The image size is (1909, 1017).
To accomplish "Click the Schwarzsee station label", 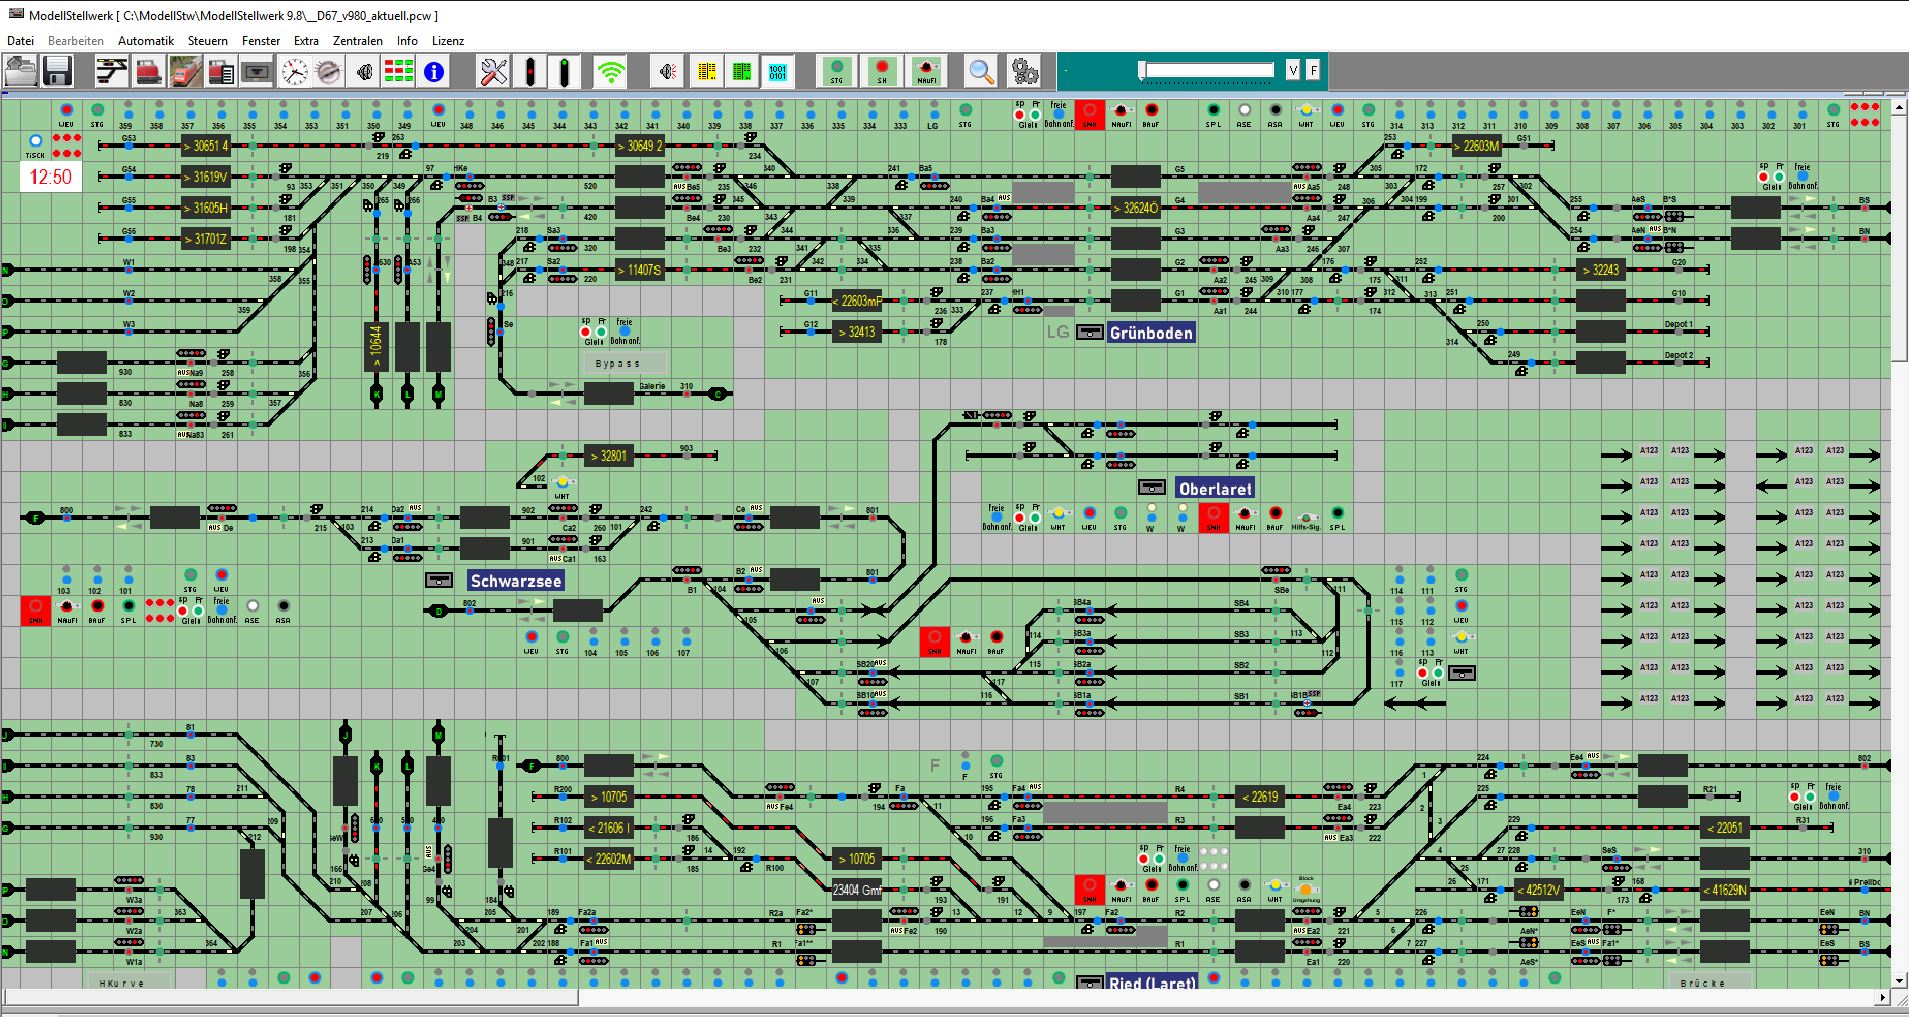I will coord(516,581).
